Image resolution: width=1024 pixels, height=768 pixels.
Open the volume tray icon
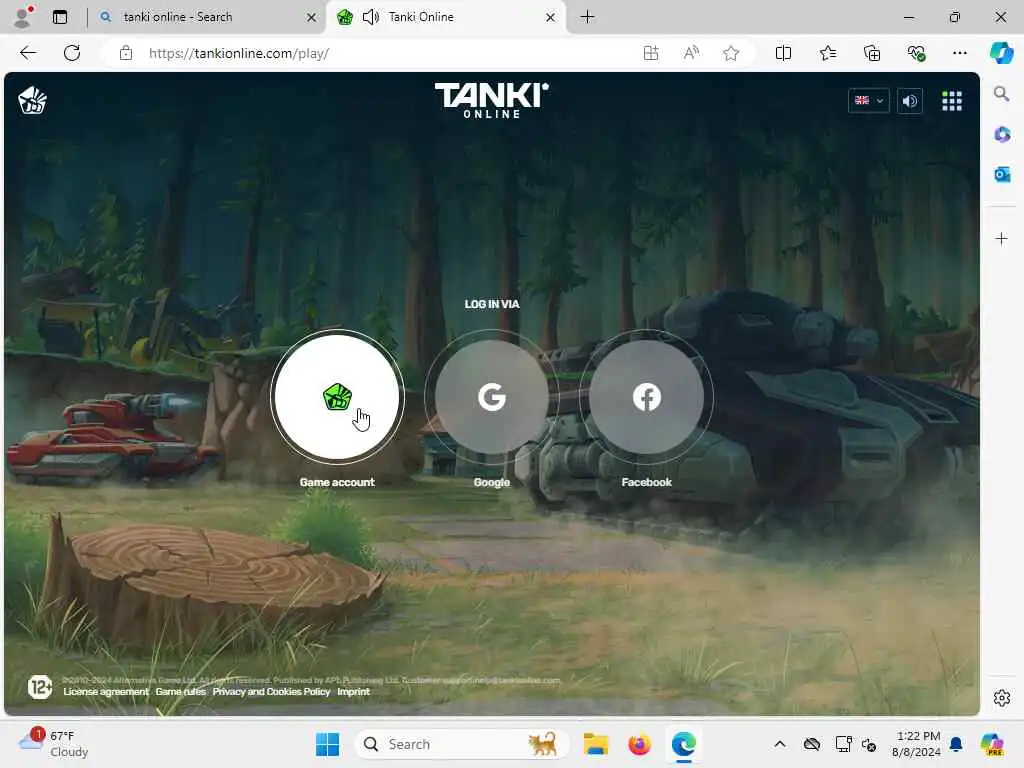[869, 744]
